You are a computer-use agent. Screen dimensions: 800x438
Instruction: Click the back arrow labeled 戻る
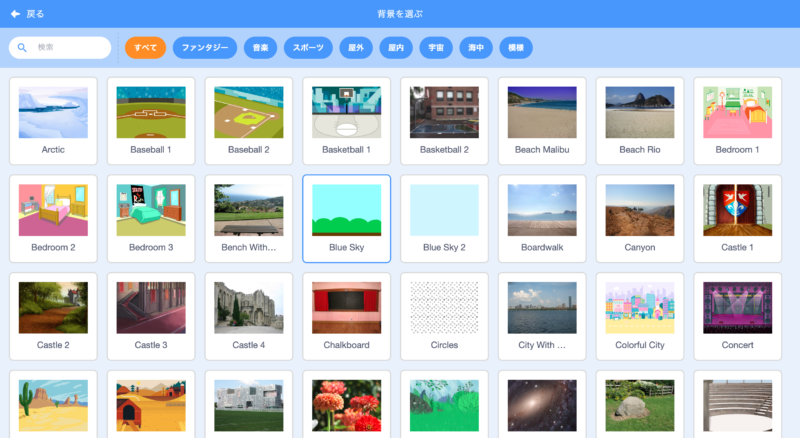(27, 14)
